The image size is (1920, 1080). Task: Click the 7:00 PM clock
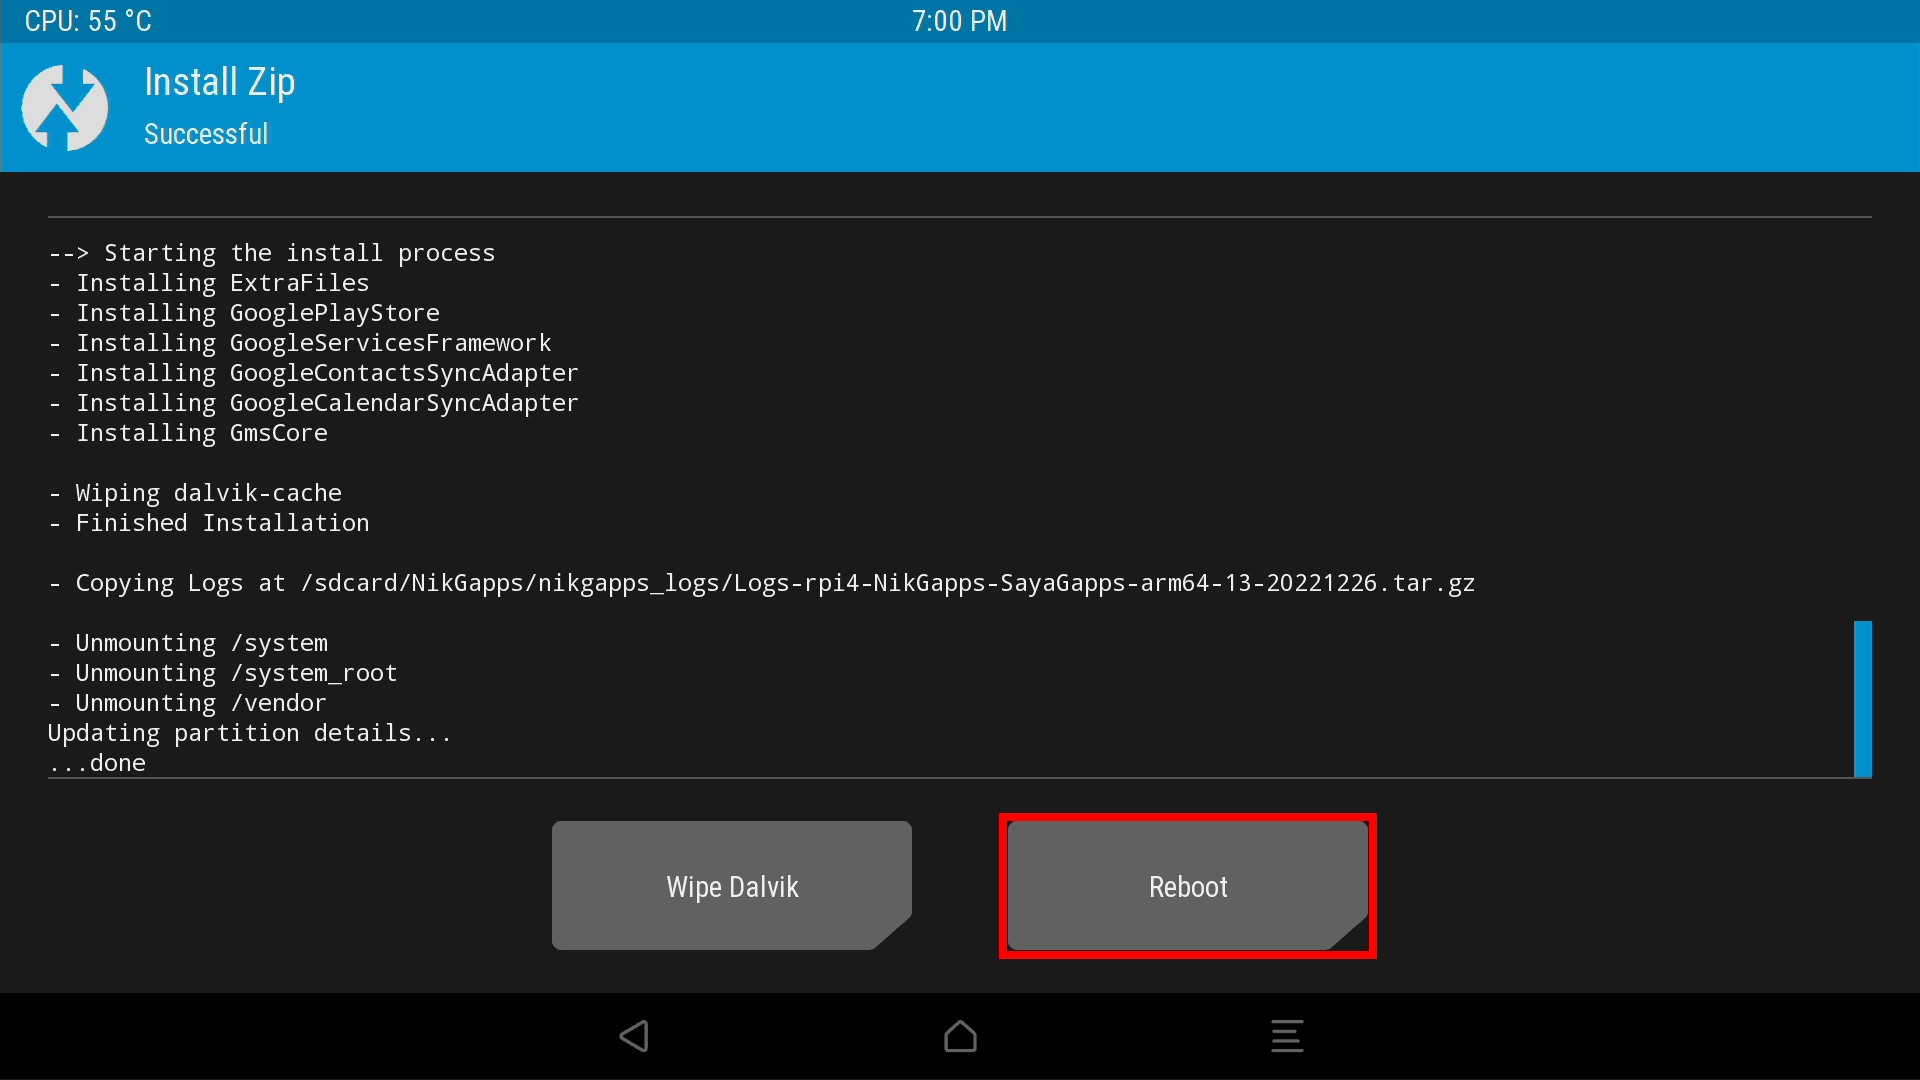[959, 21]
